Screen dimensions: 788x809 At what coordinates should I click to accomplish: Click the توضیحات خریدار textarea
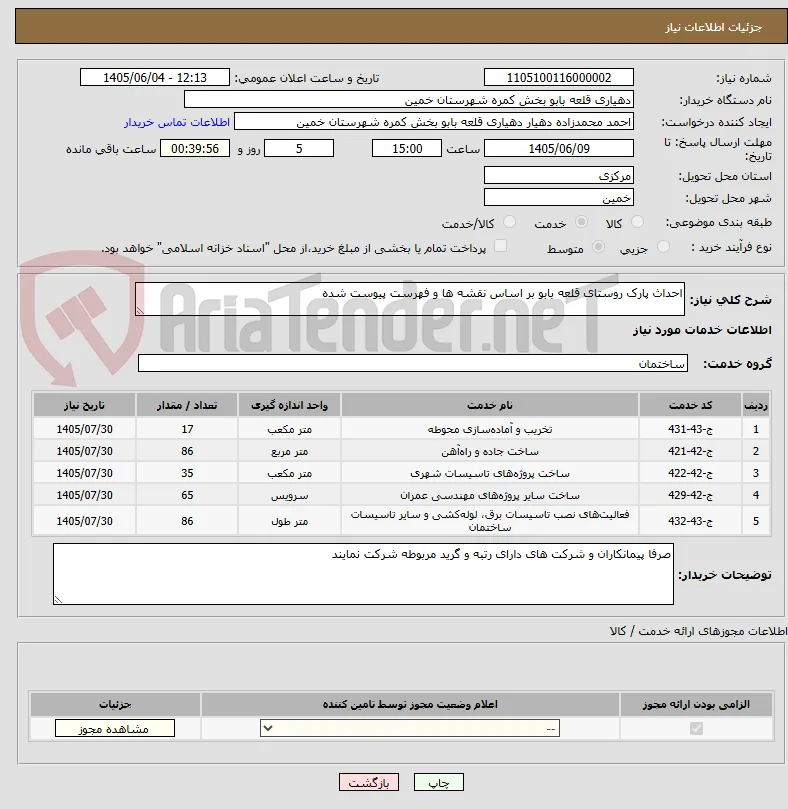363,574
